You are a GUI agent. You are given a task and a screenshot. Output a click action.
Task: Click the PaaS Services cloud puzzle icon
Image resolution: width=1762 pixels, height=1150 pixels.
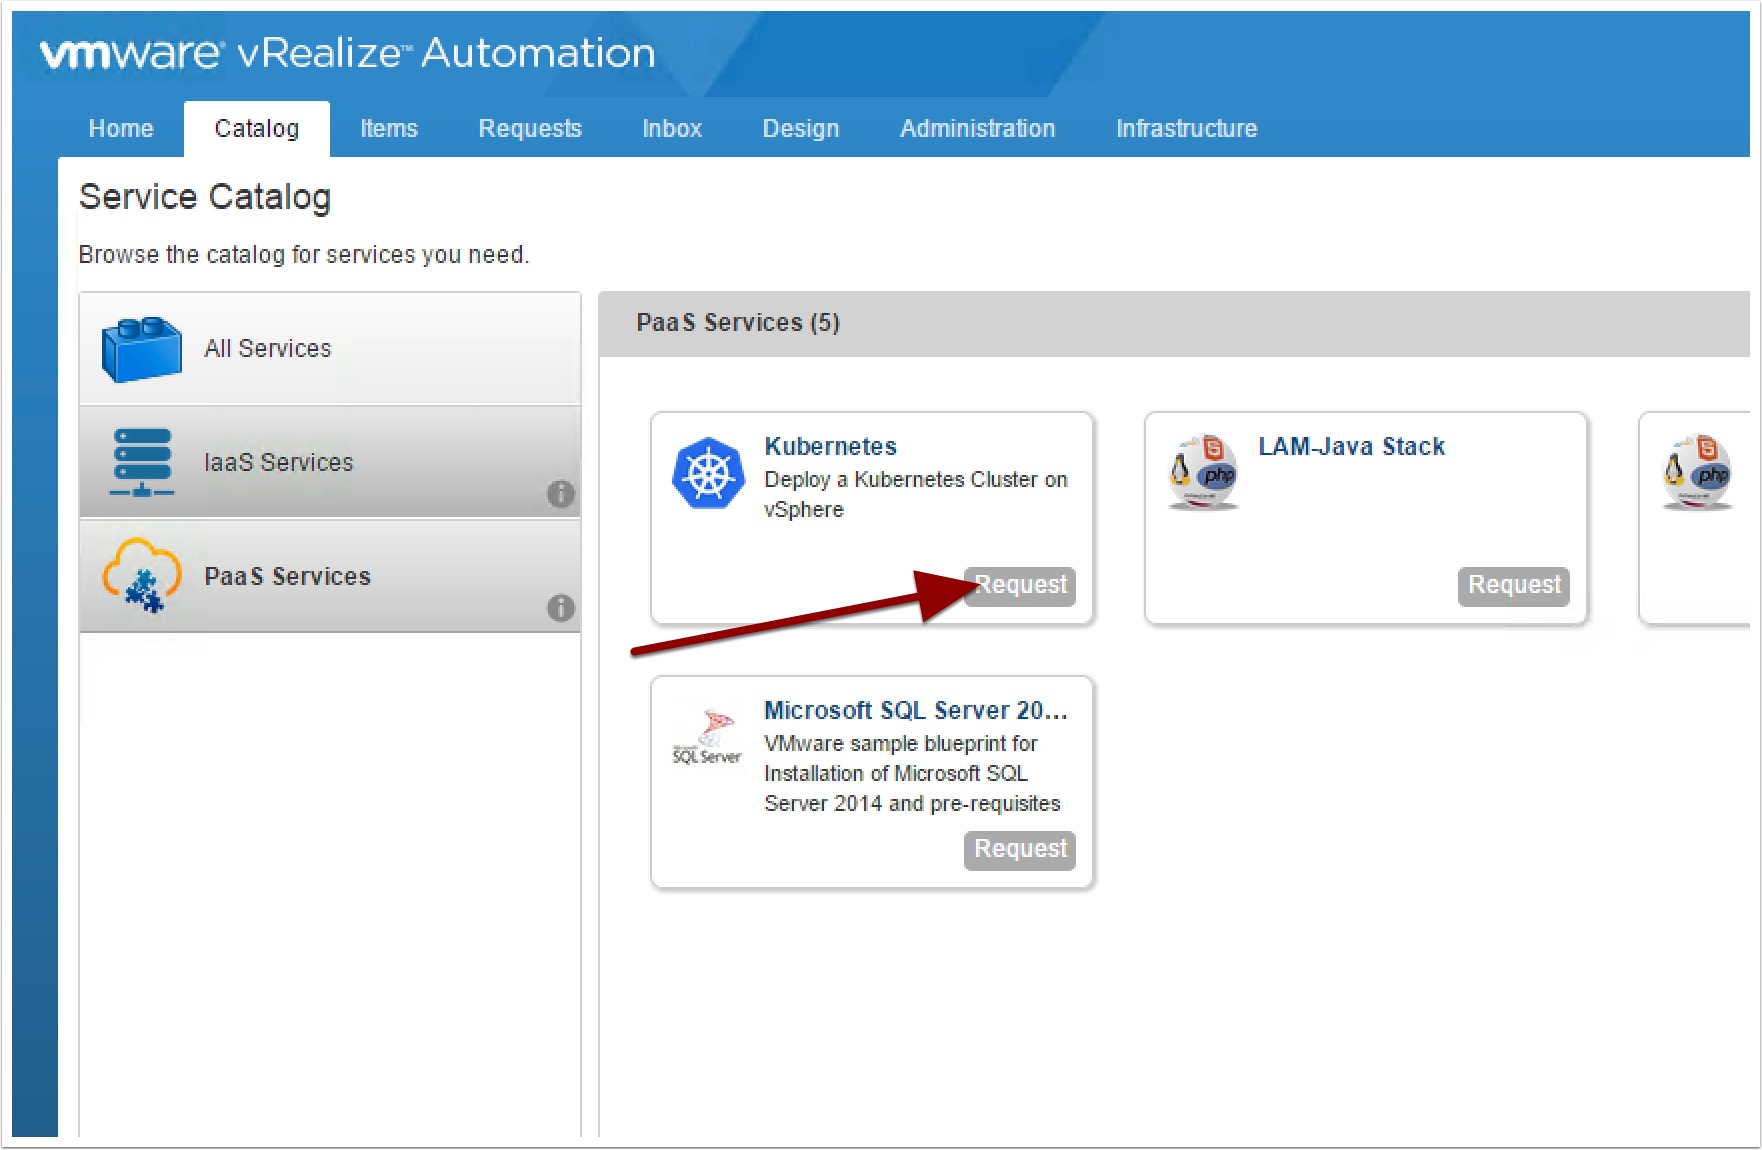coord(141,575)
